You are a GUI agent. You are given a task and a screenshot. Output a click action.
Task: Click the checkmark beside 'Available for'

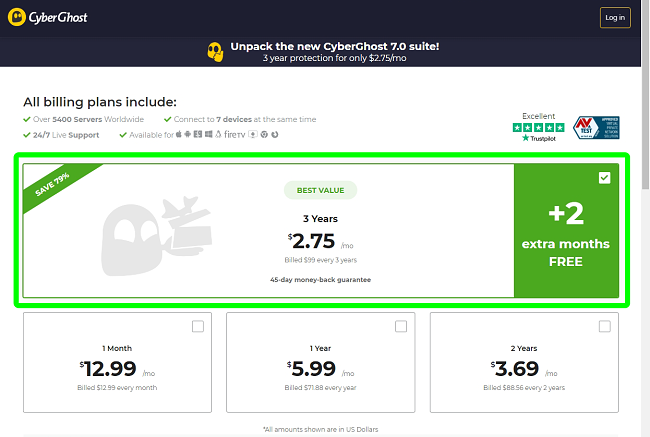(x=123, y=135)
